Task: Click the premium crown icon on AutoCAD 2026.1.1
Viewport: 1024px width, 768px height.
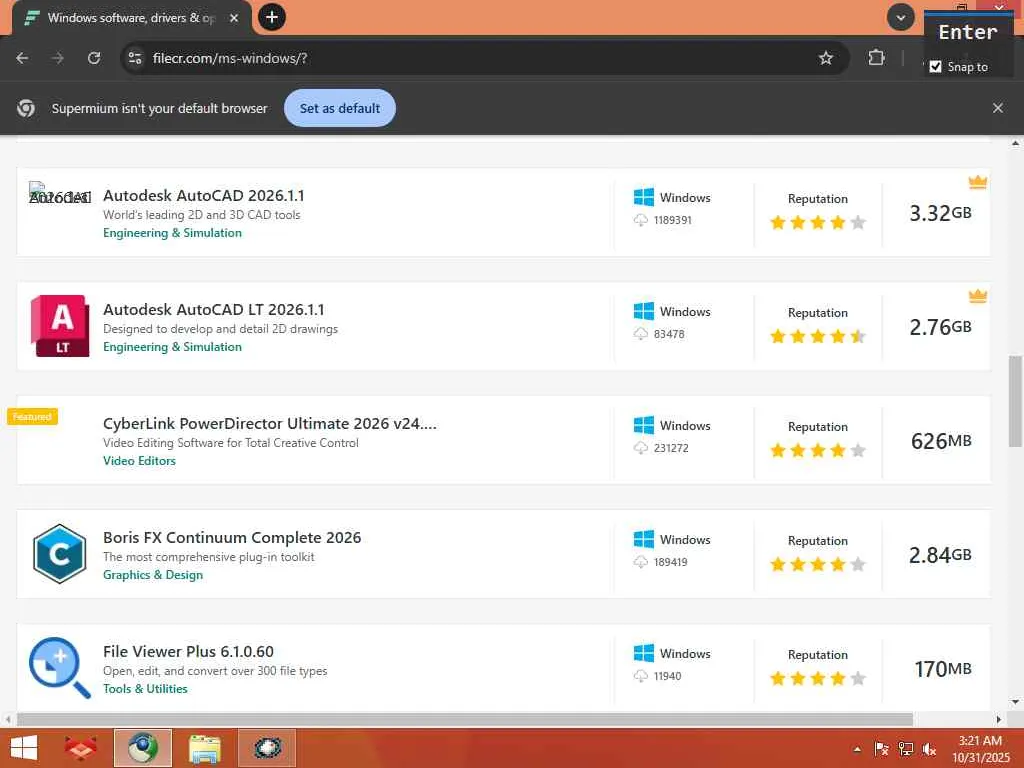Action: (x=977, y=182)
